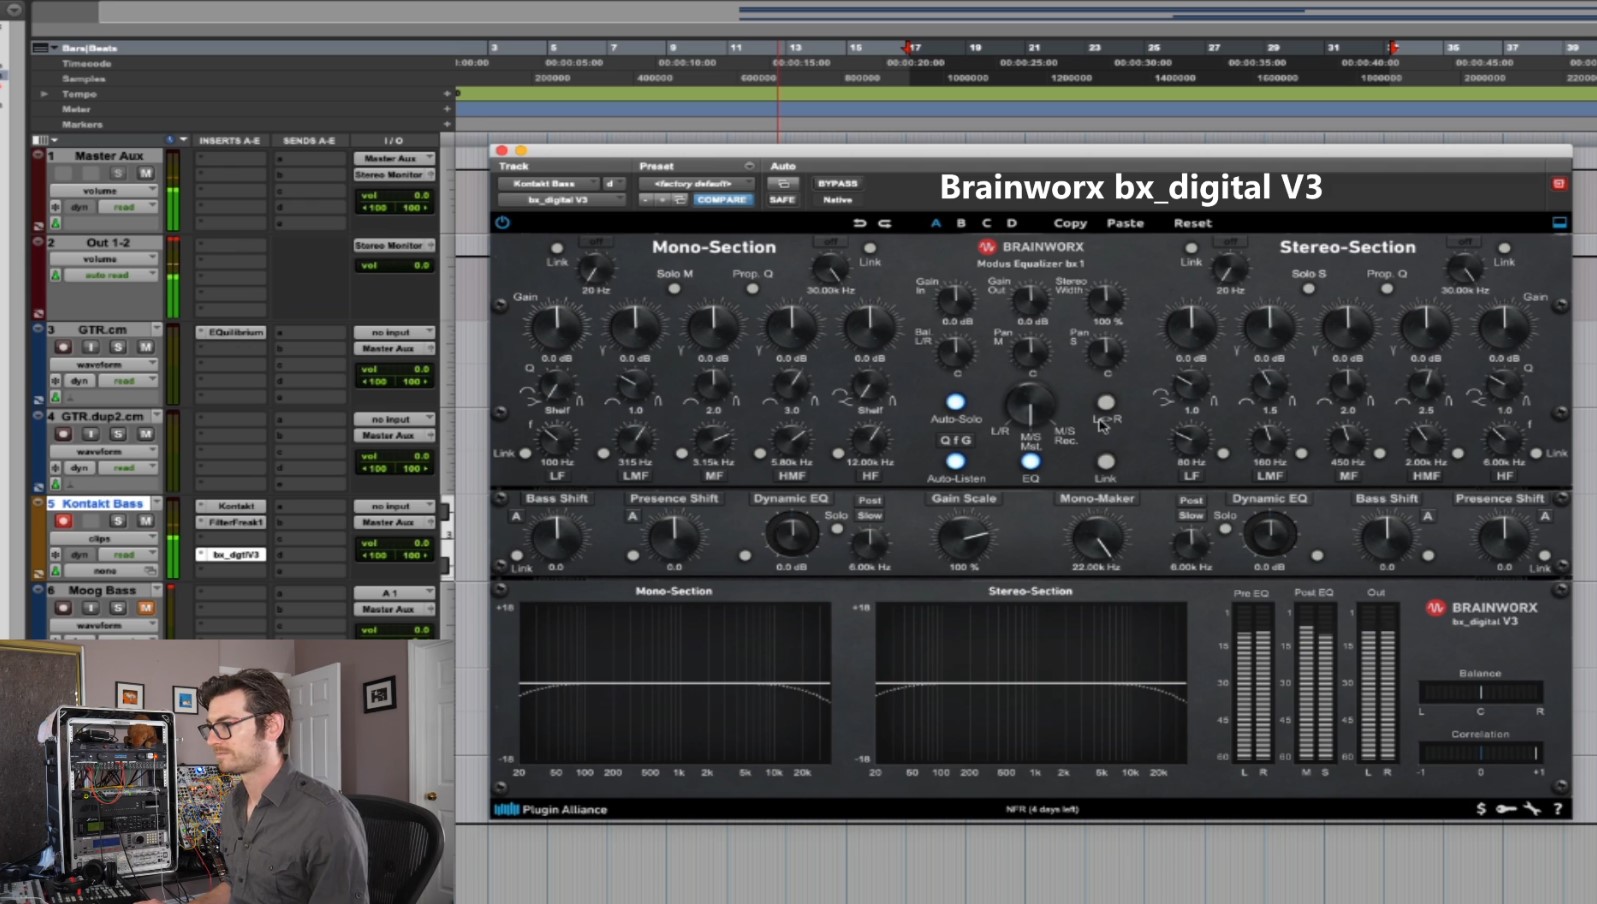Open the Kontakt Bass track selector dropdown
Viewport: 1597px width, 904px height.
[548, 184]
